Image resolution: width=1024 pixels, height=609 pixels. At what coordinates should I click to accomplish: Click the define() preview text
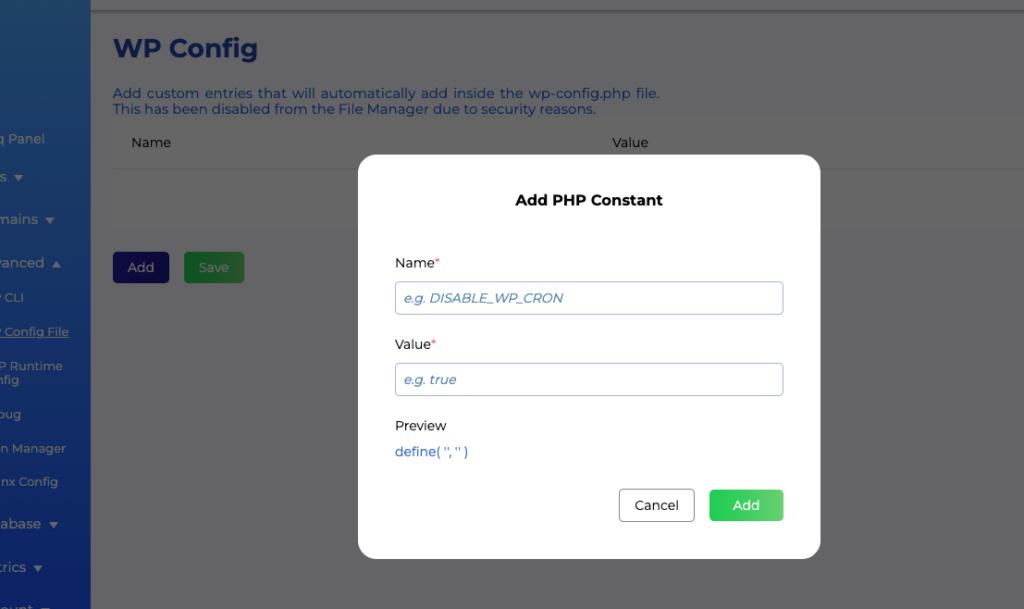432,452
